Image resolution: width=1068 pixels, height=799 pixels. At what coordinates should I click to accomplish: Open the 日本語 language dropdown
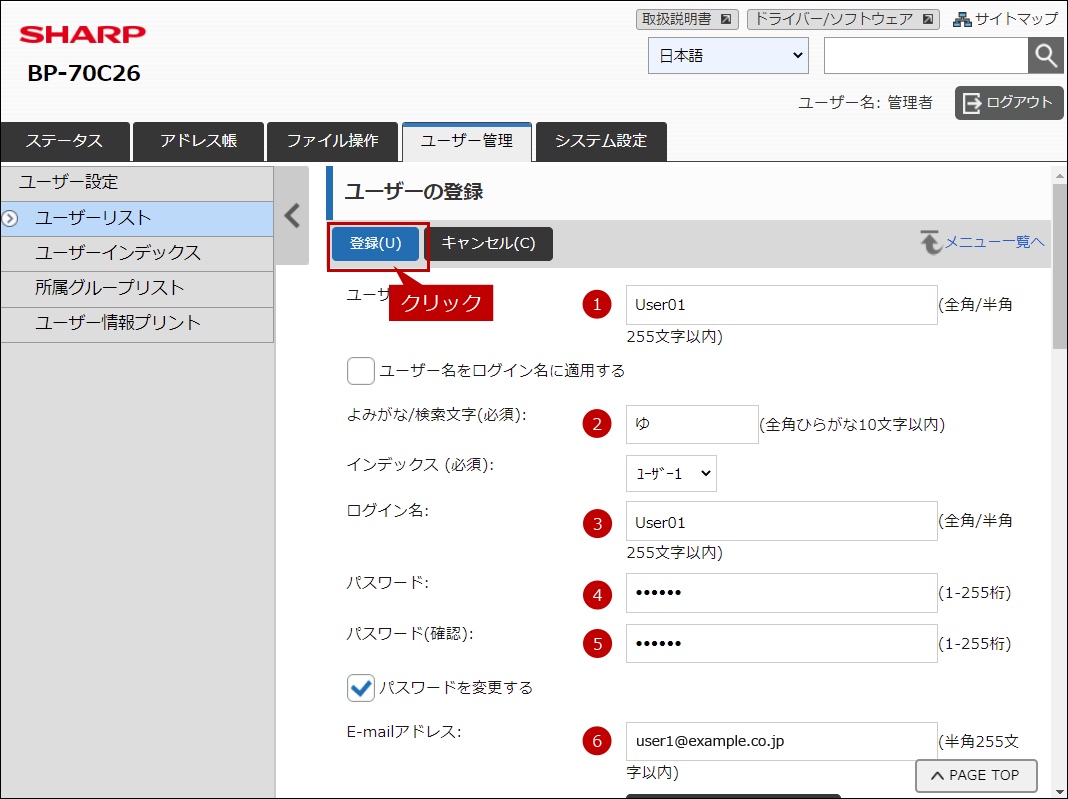point(728,56)
